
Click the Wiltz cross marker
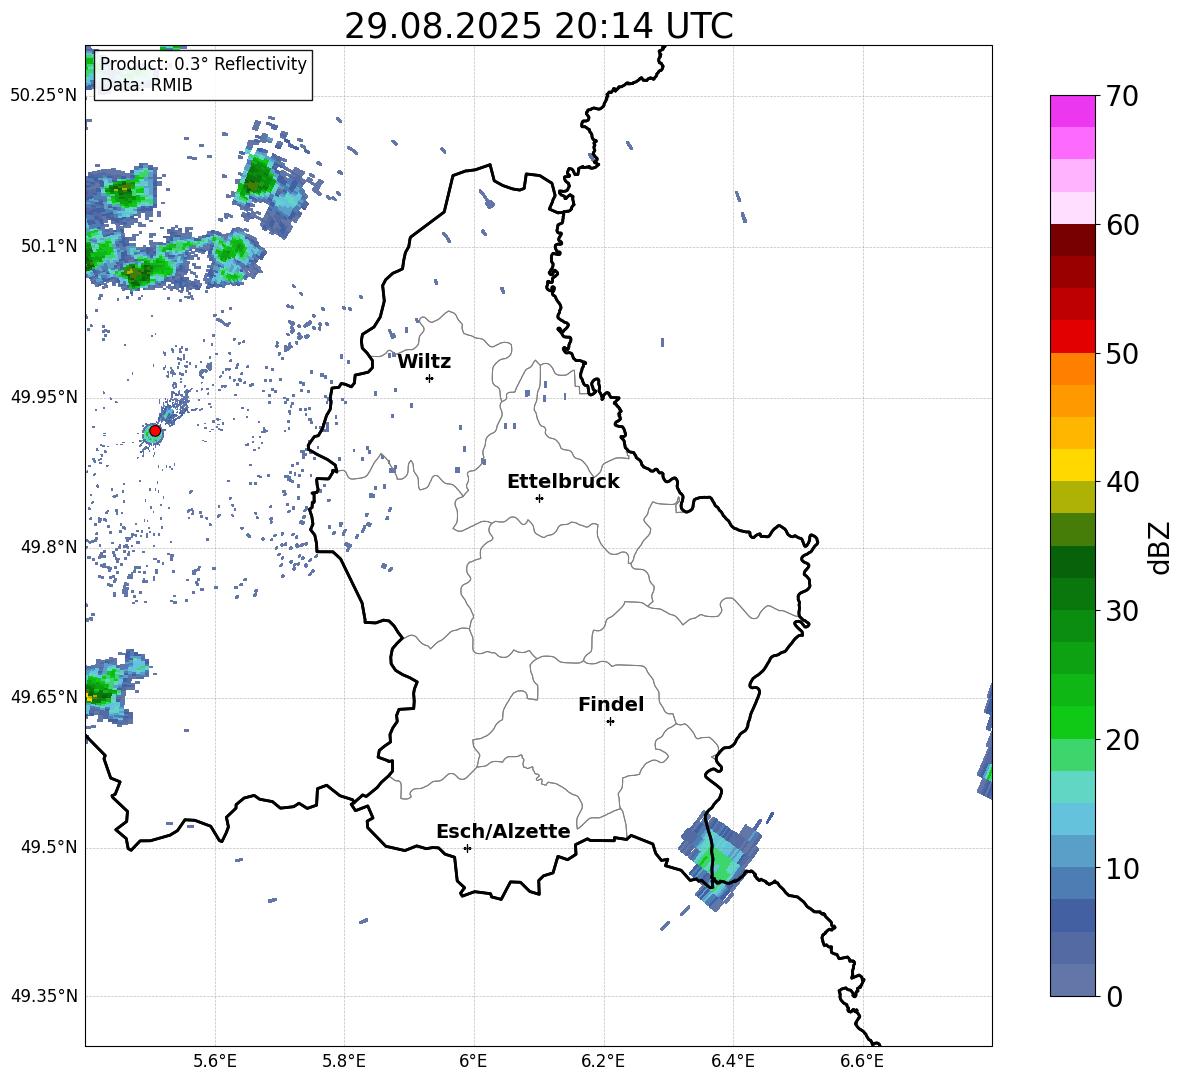429,378
